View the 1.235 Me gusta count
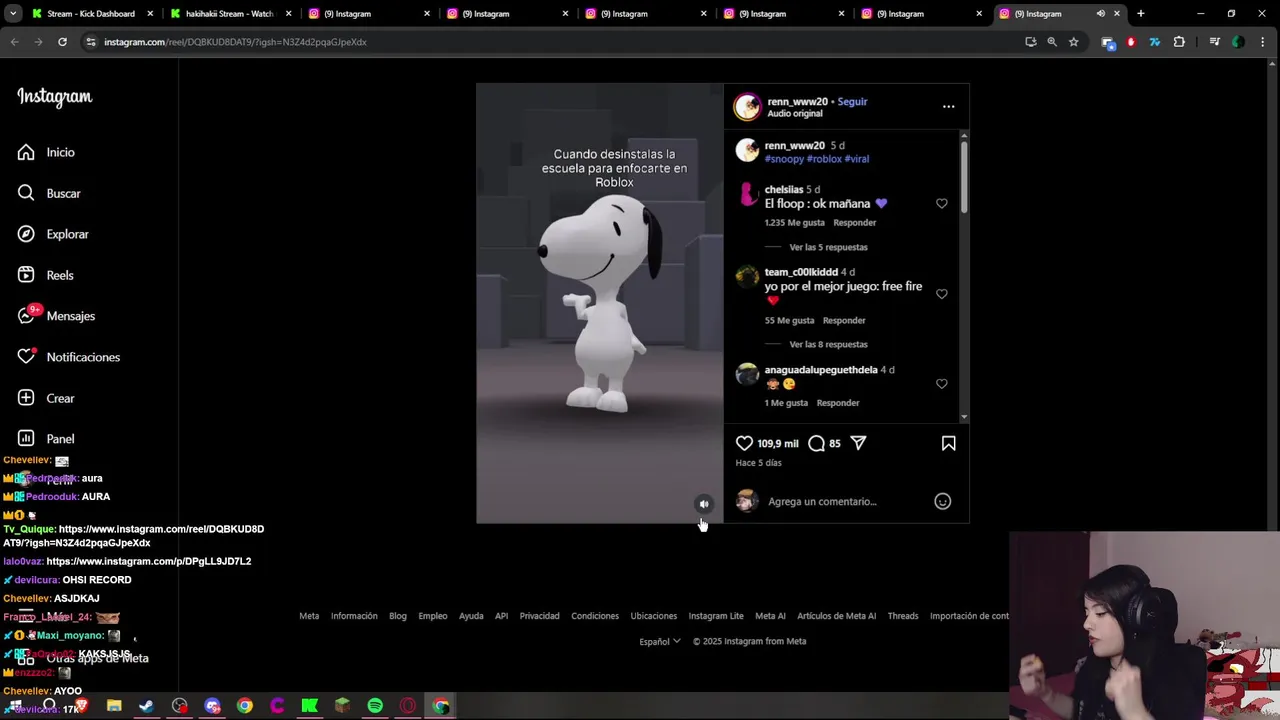Viewport: 1280px width, 720px height. tap(795, 223)
